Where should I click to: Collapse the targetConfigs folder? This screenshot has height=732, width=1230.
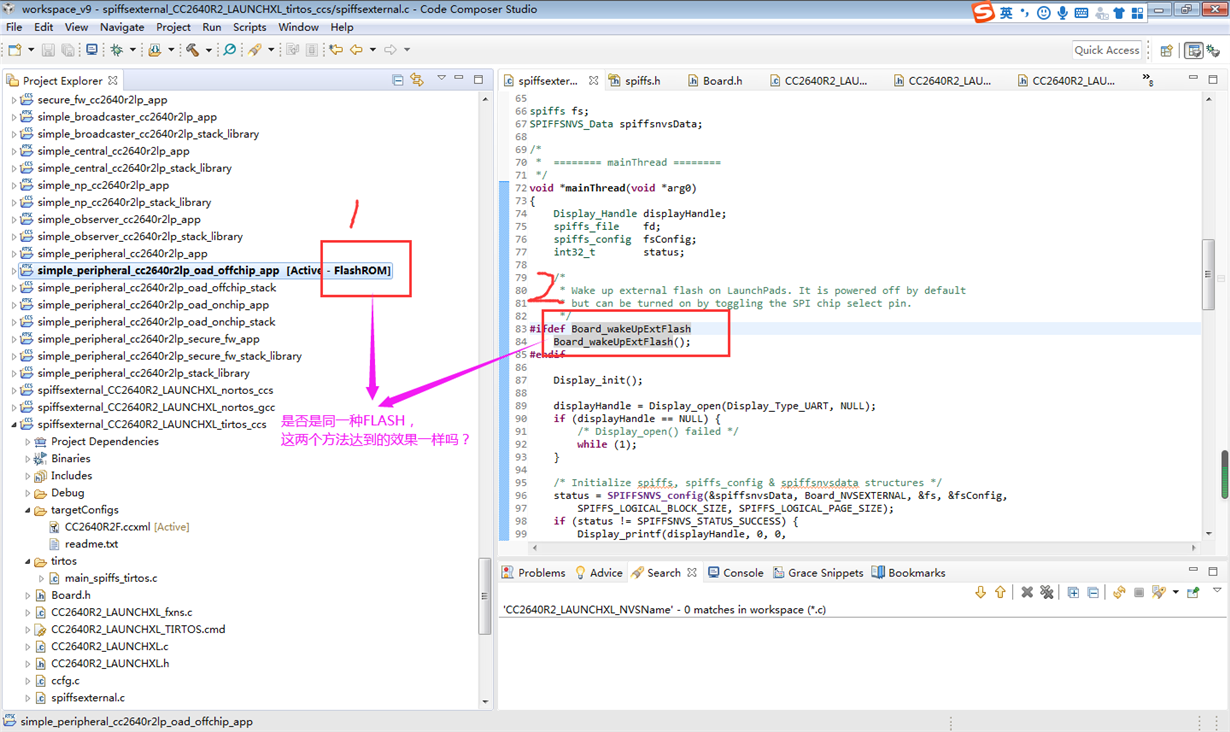[x=28, y=510]
